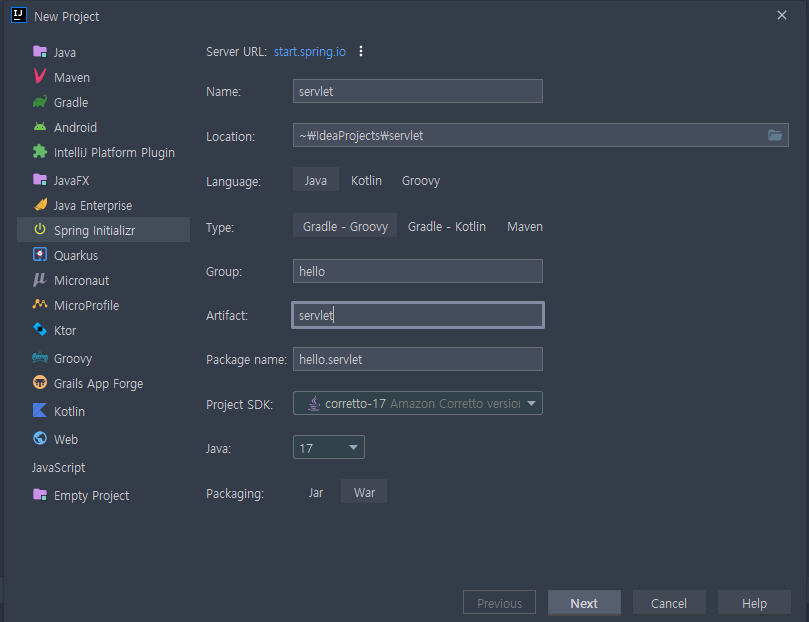The height and width of the screenshot is (622, 809).
Task: Select Java as the language
Action: pyautogui.click(x=315, y=181)
